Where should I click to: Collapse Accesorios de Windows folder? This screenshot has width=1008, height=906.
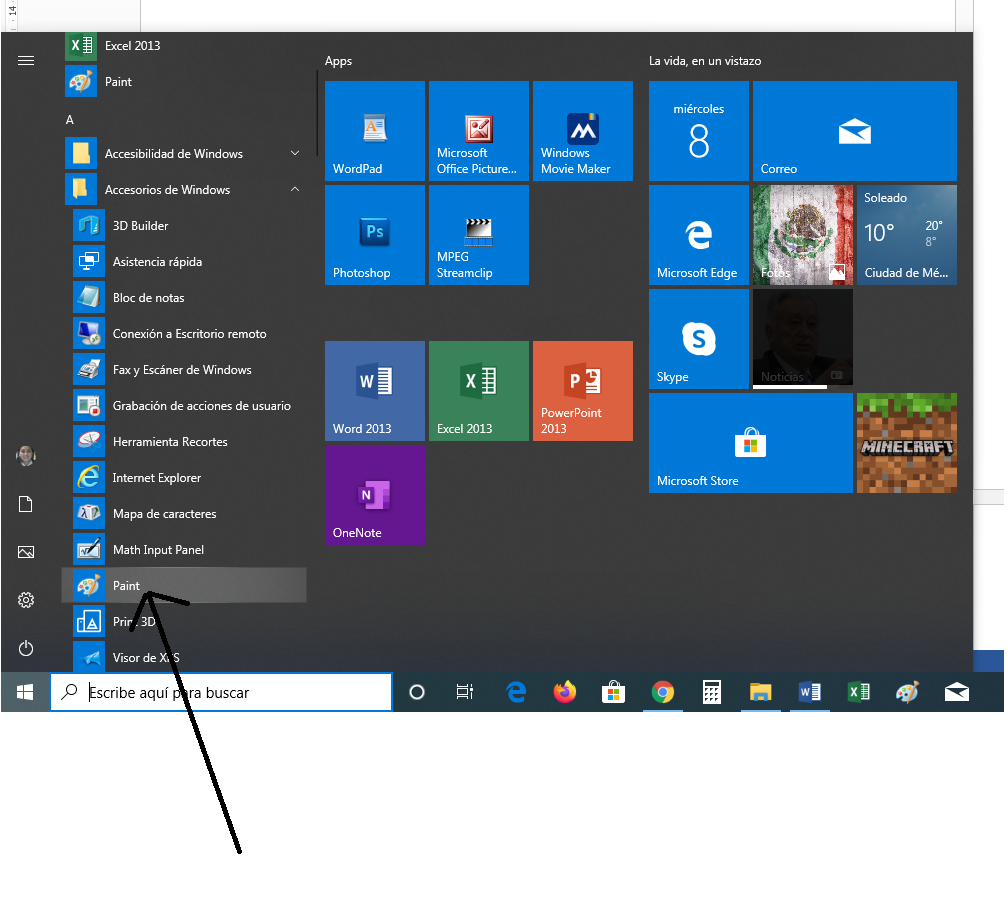click(184, 190)
